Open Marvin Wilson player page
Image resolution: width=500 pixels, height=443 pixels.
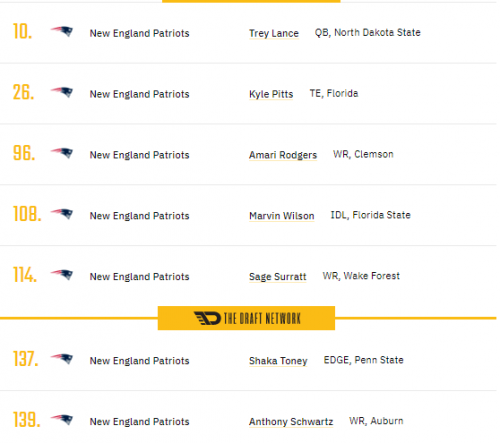pyautogui.click(x=282, y=216)
